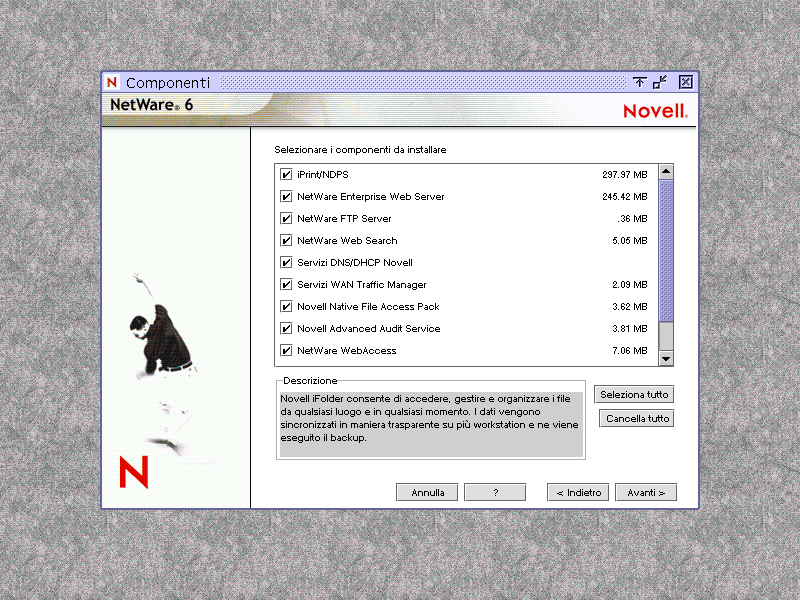Click the resize window icon in title bar
The height and width of the screenshot is (600, 800).
click(660, 82)
